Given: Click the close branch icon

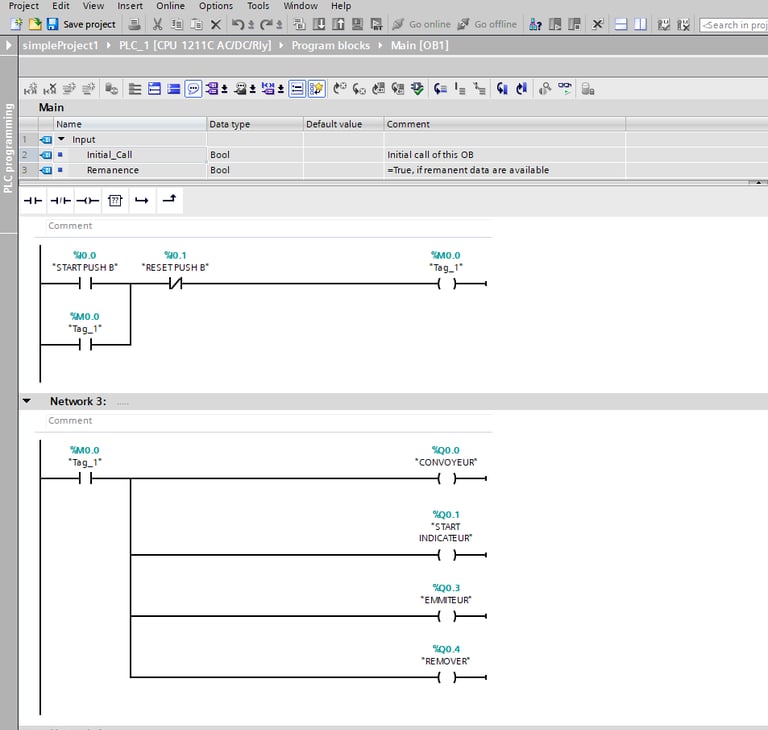Looking at the screenshot, I should coord(168,201).
